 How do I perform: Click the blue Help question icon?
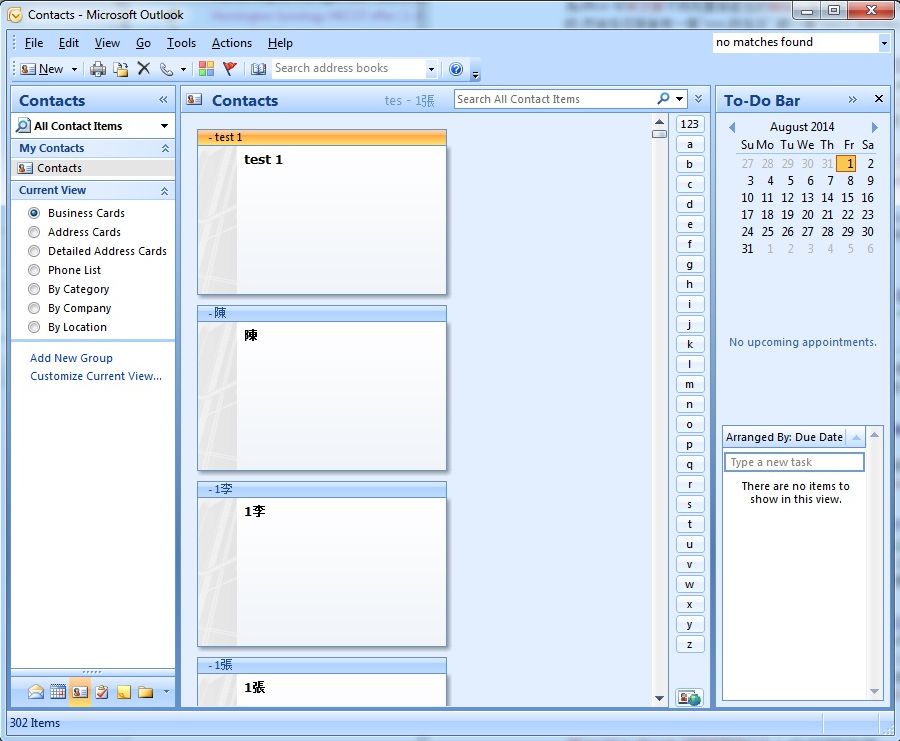[456, 69]
